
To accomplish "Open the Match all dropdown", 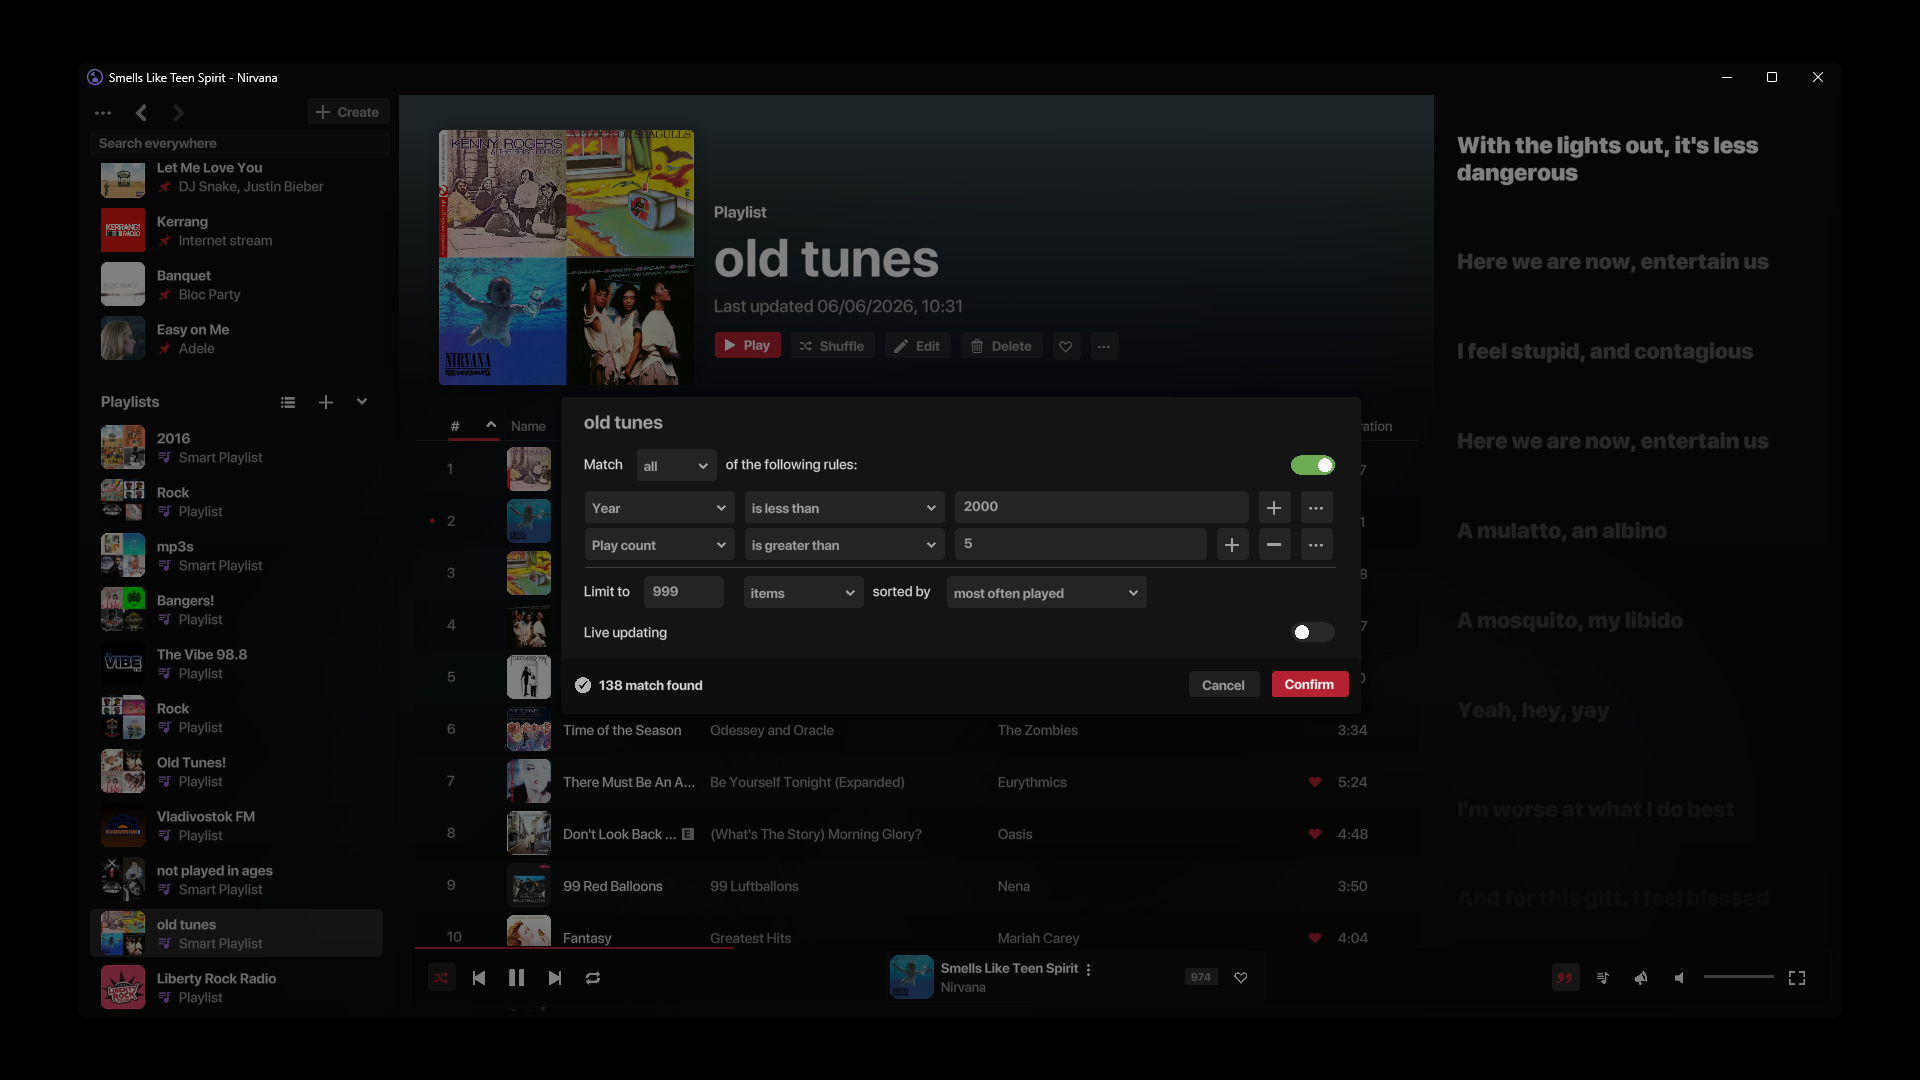I will pos(676,466).
